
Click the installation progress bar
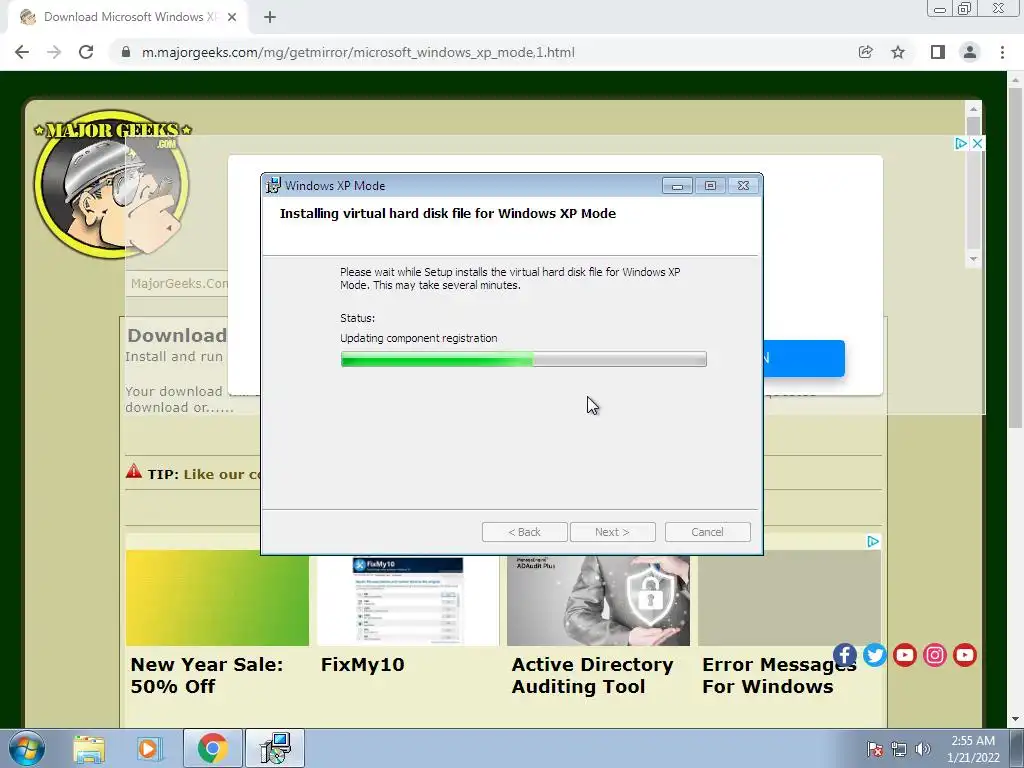(523, 359)
